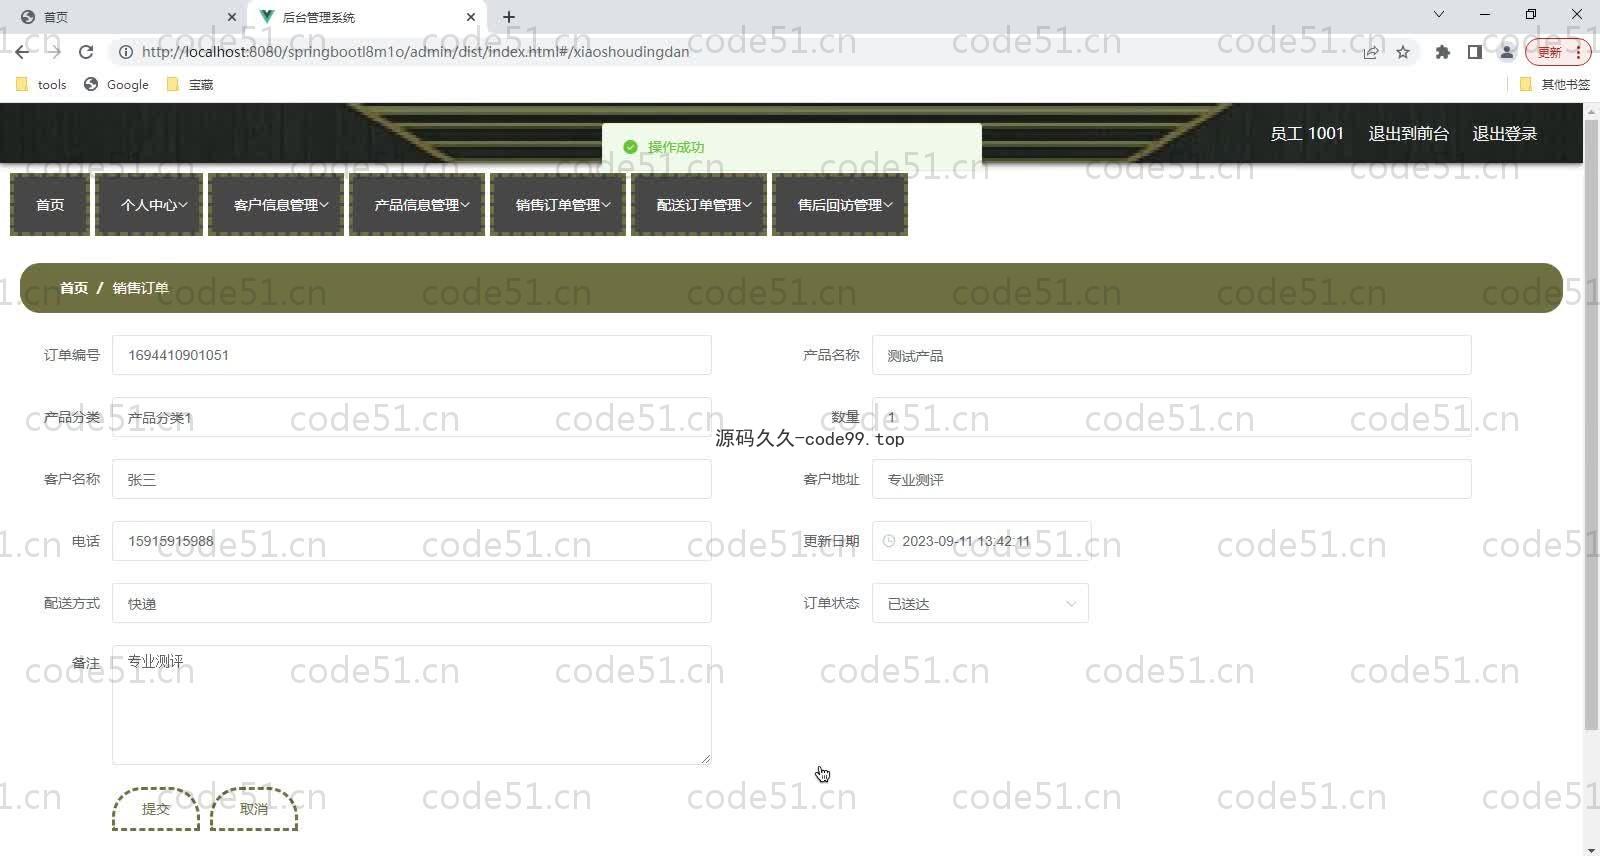1600x856 pixels.
Task: Expand the 个人中心 menu
Action: click(149, 205)
